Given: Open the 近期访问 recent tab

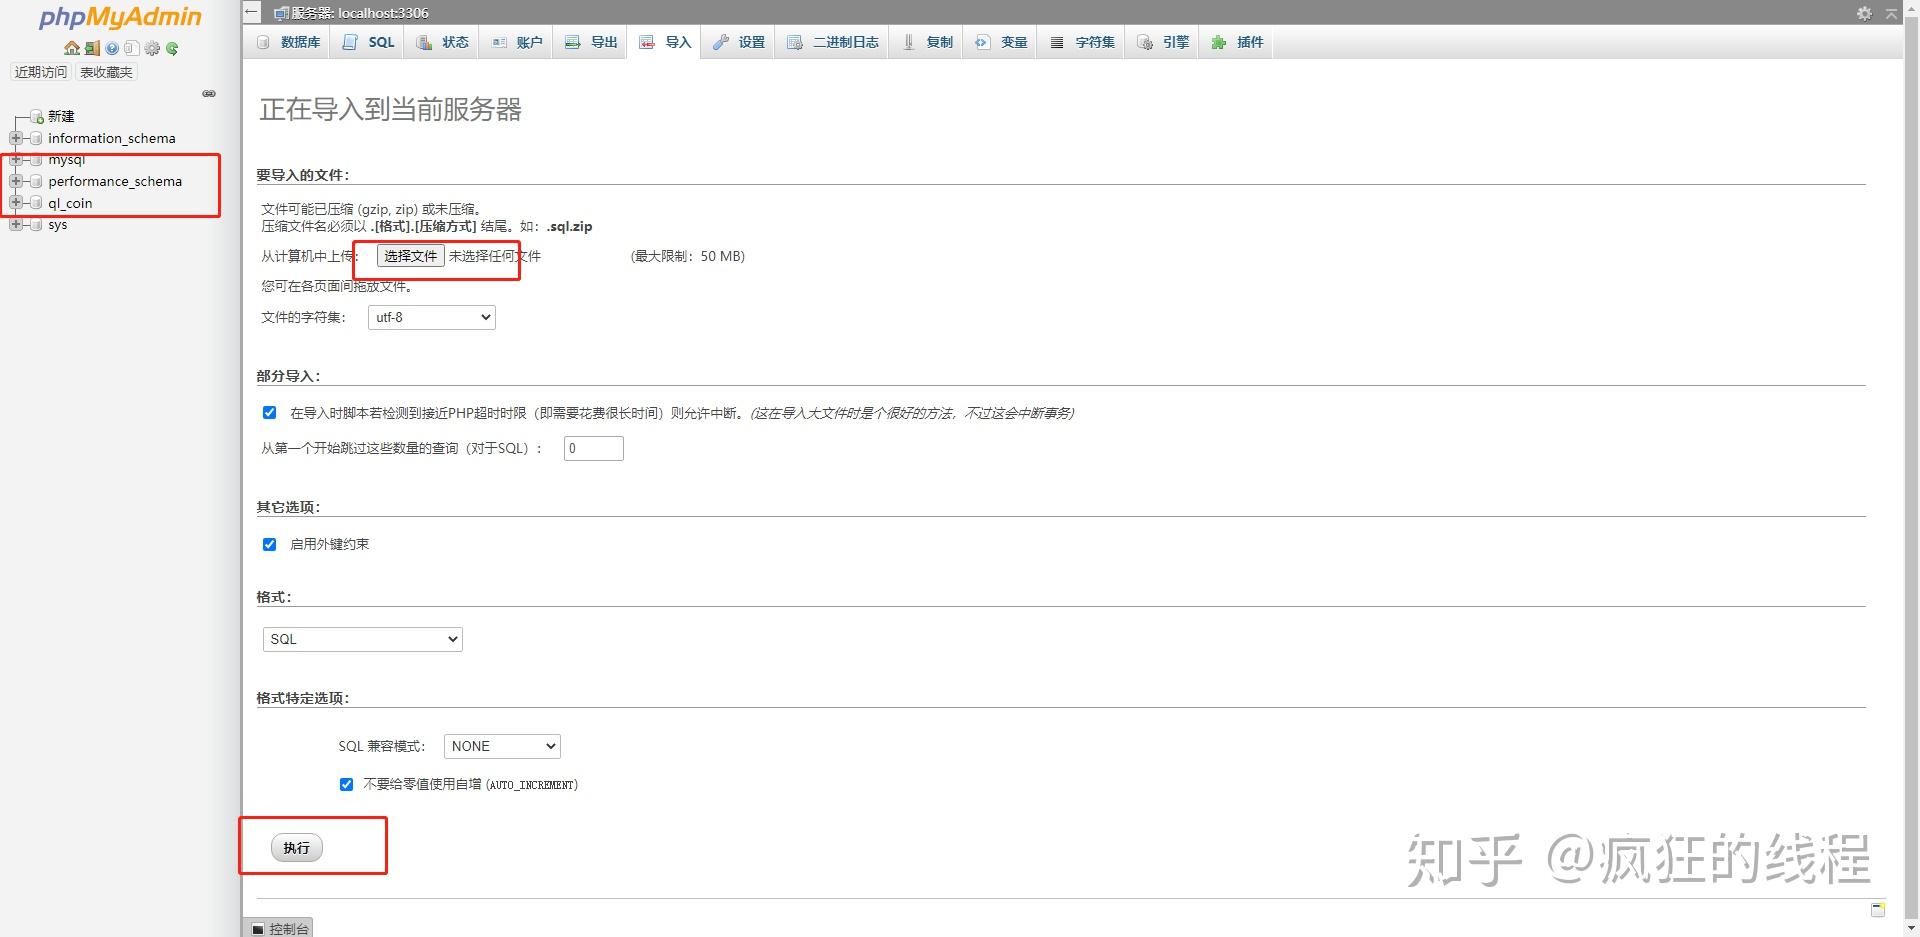Looking at the screenshot, I should tap(41, 72).
